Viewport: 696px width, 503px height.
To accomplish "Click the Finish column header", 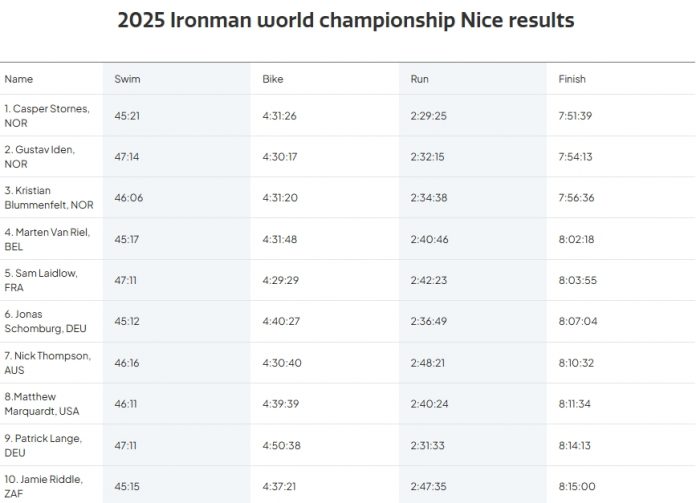I will tap(572, 79).
